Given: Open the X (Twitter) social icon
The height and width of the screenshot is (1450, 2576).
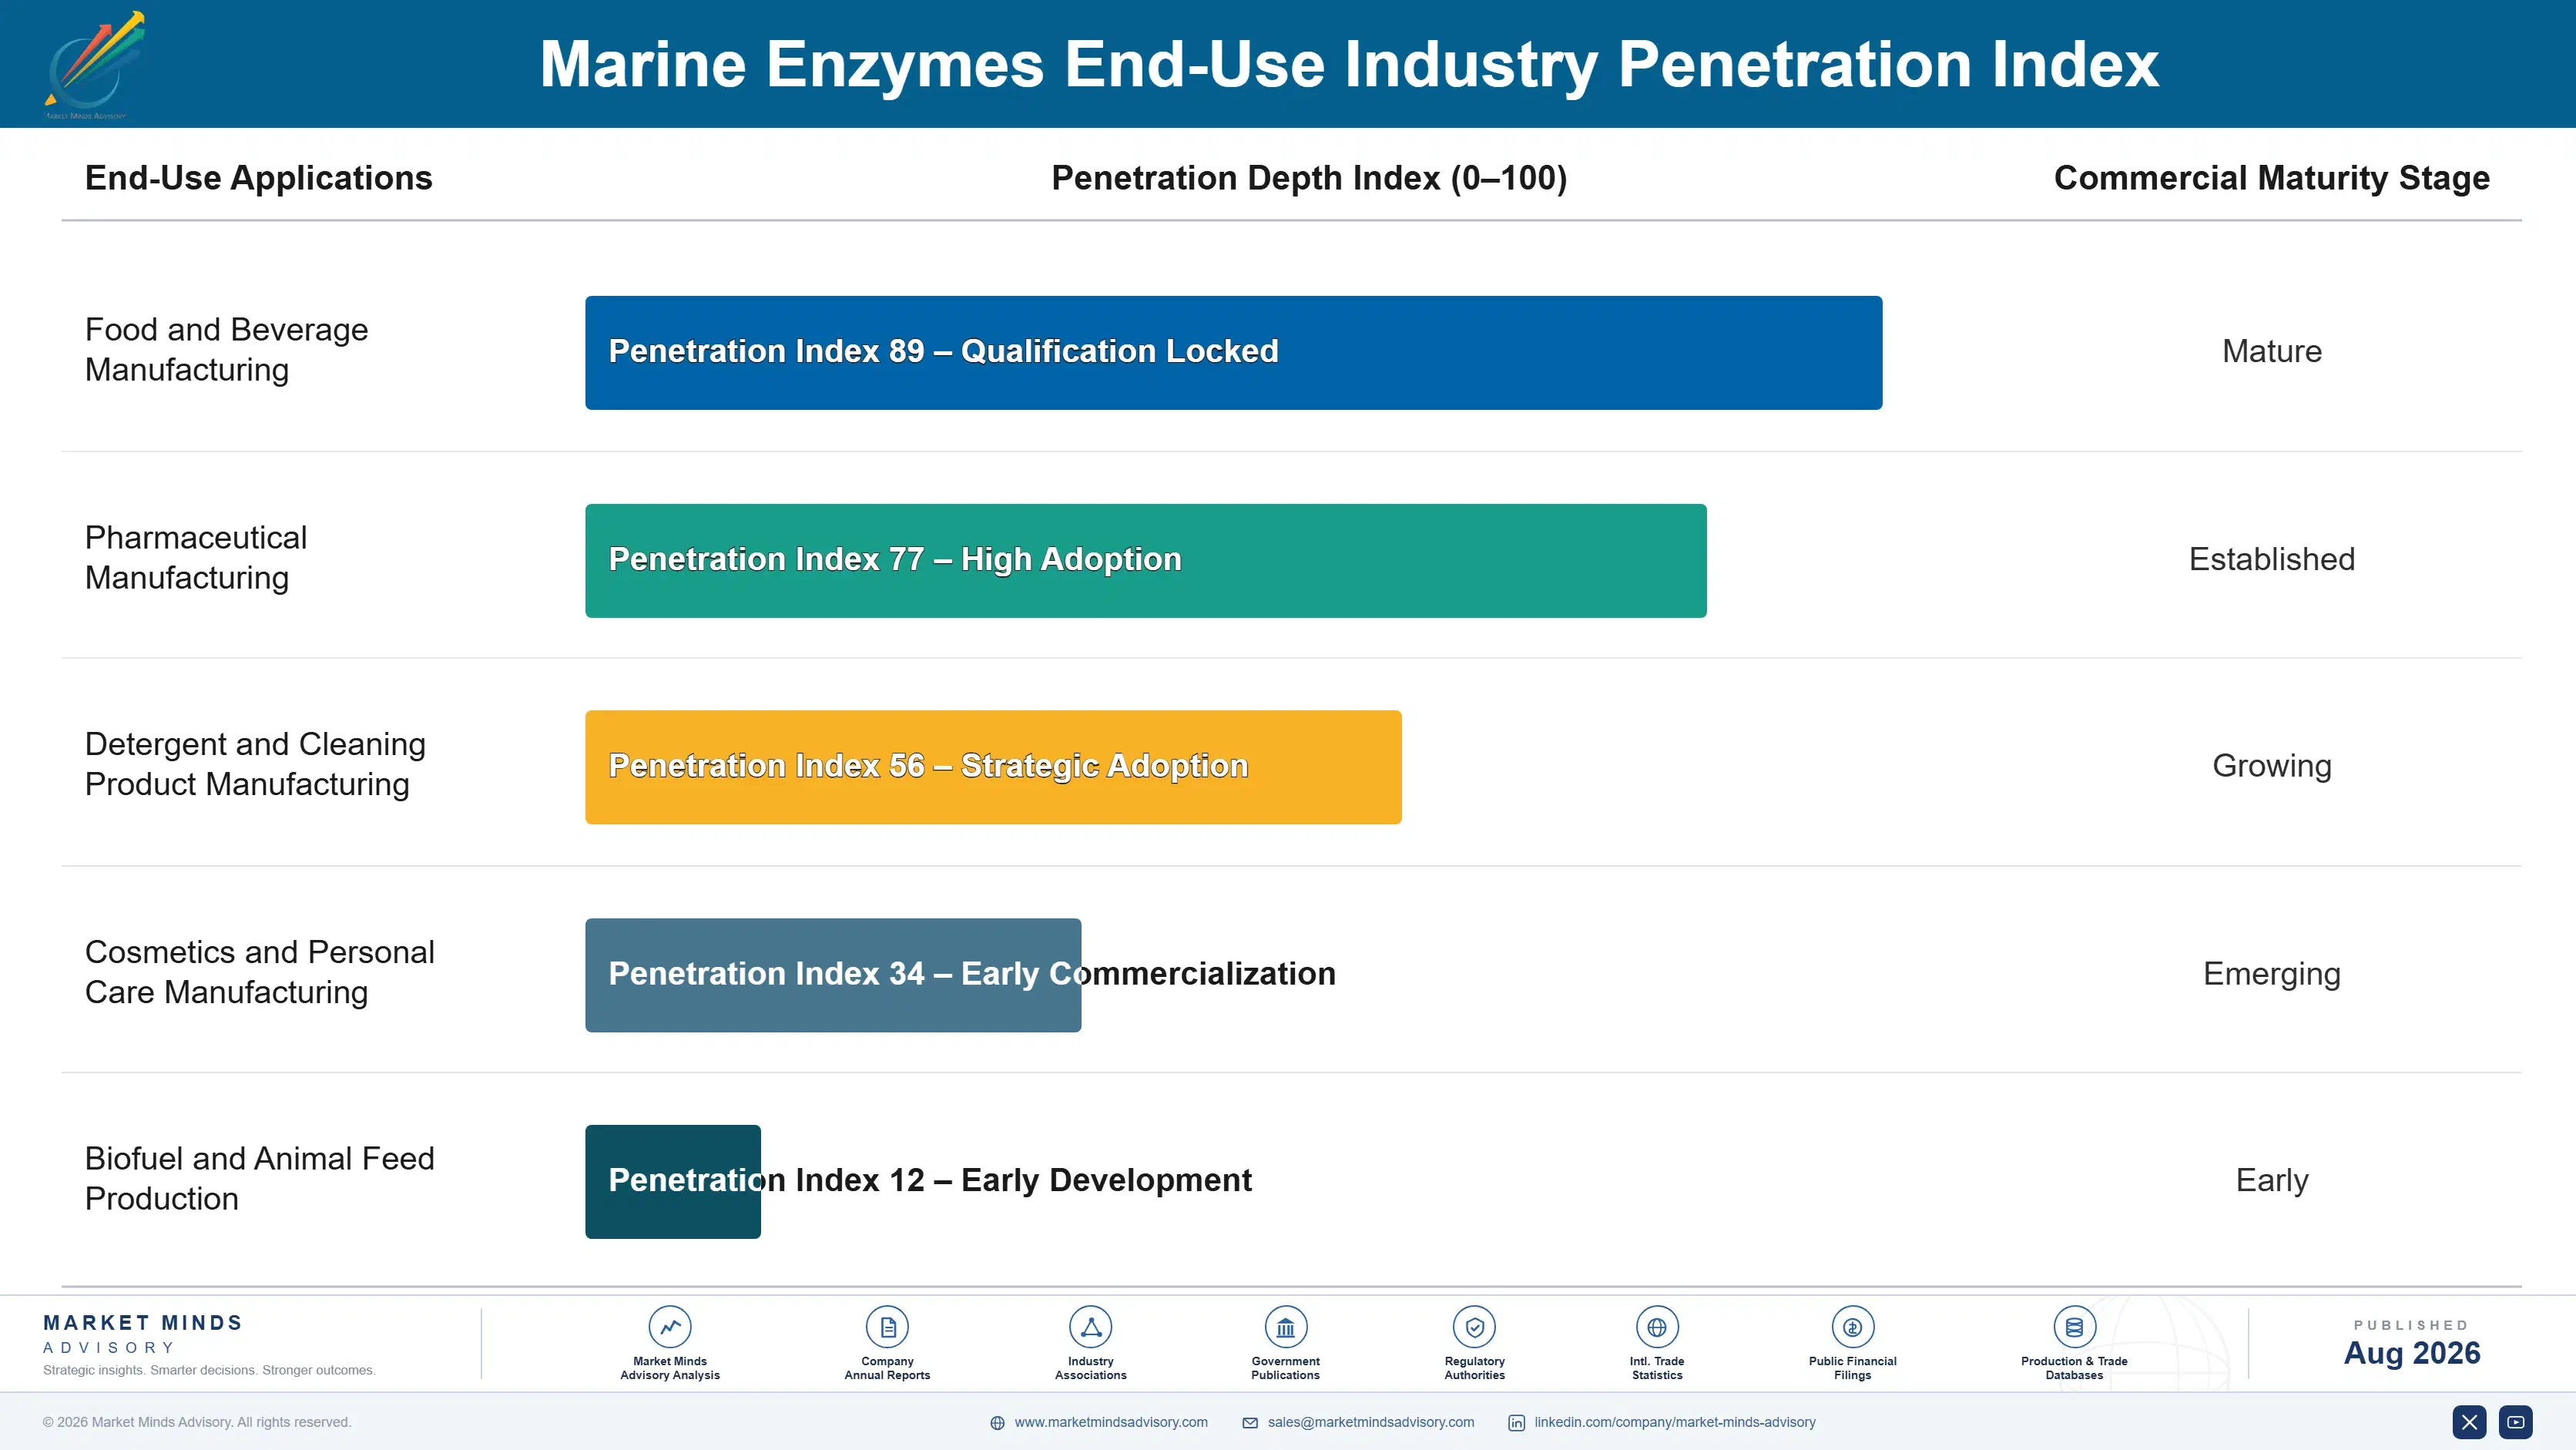Looking at the screenshot, I should 2469,1422.
